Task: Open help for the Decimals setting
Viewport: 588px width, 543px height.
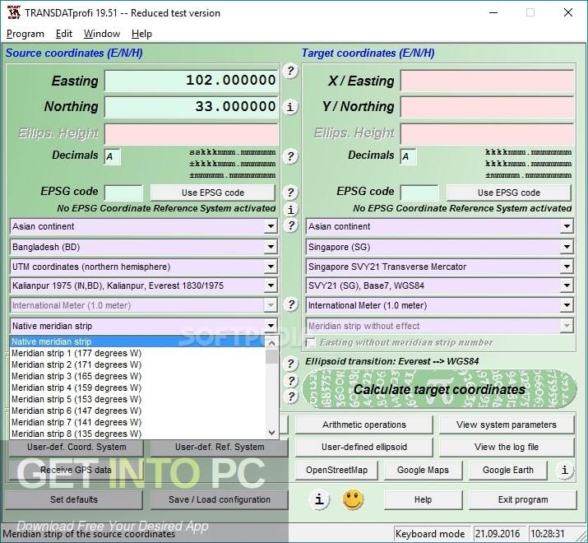Action: point(290,156)
